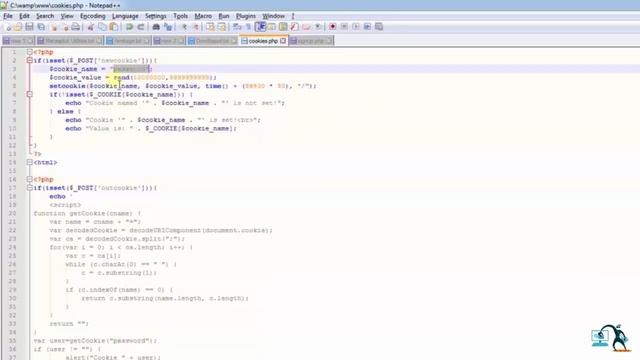Image resolution: width=640 pixels, height=360 pixels.
Task: Open the Window menu
Action: [273, 16]
